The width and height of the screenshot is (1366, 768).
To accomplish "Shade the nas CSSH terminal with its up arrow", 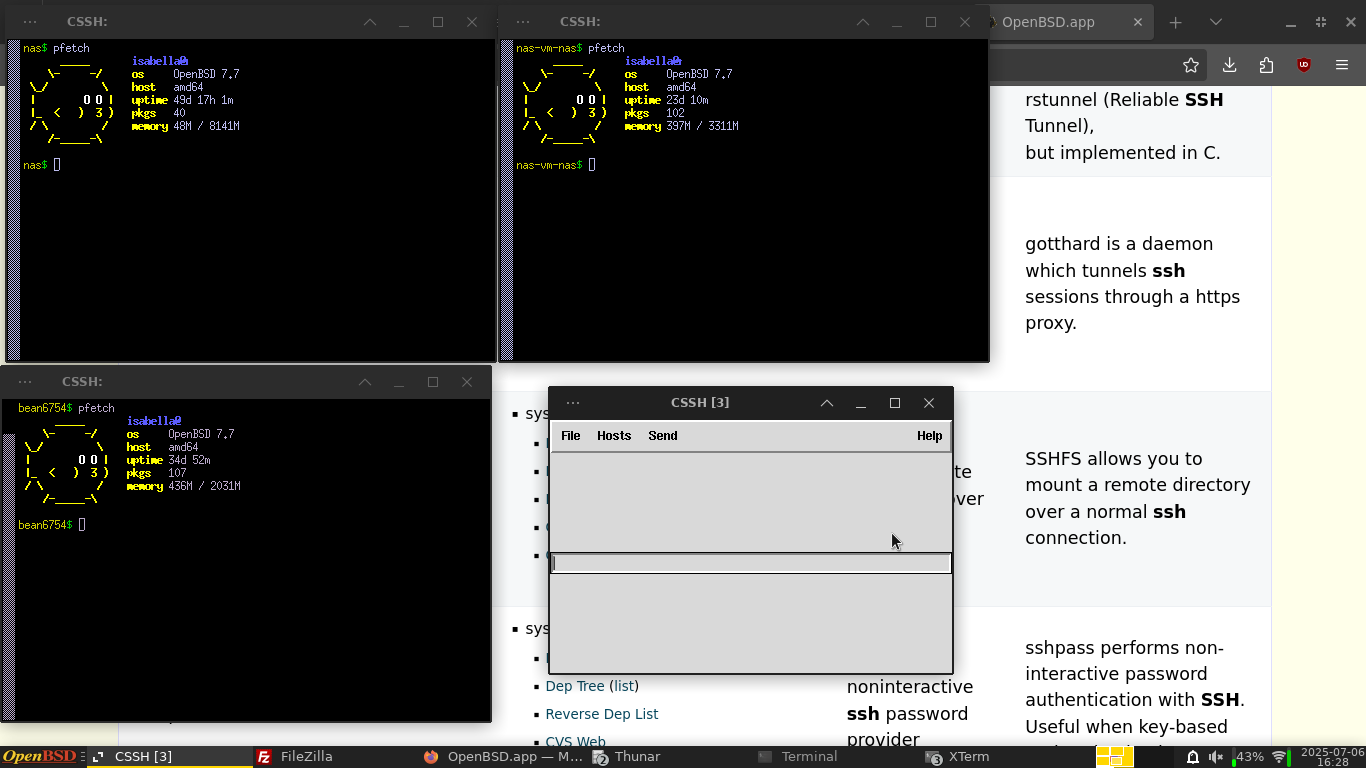I will click(x=370, y=22).
